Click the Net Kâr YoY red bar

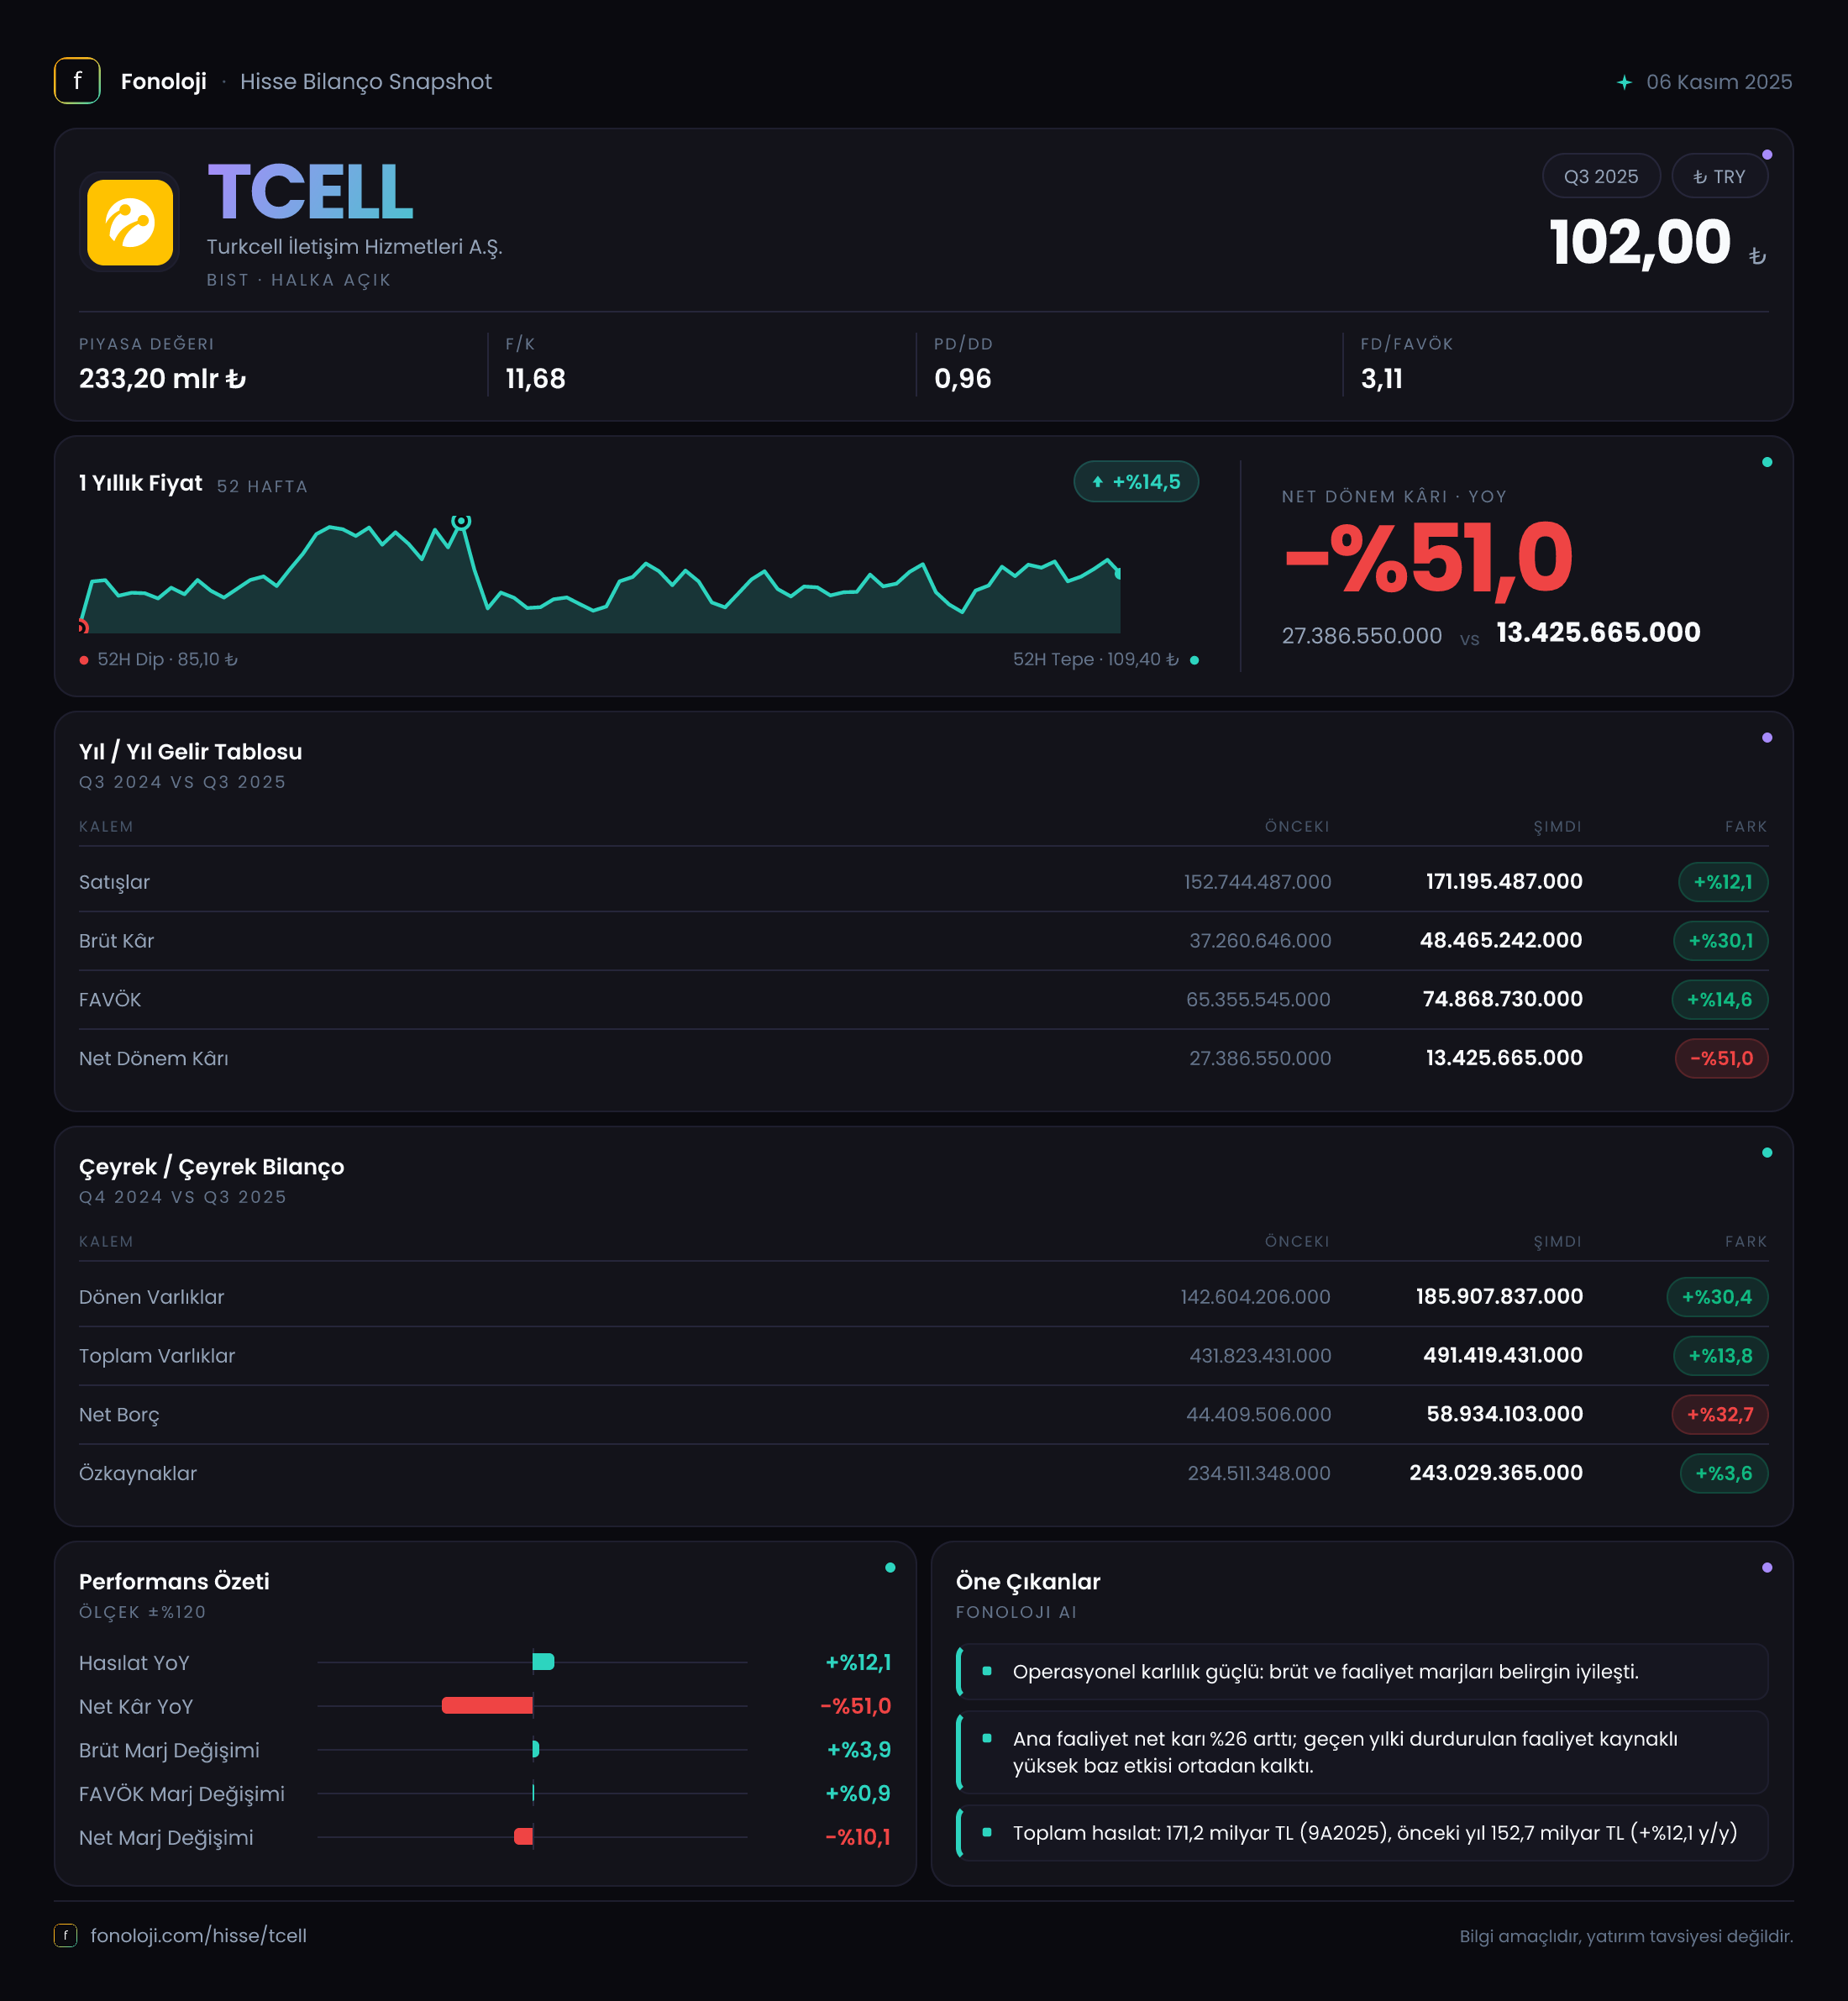pos(487,1705)
